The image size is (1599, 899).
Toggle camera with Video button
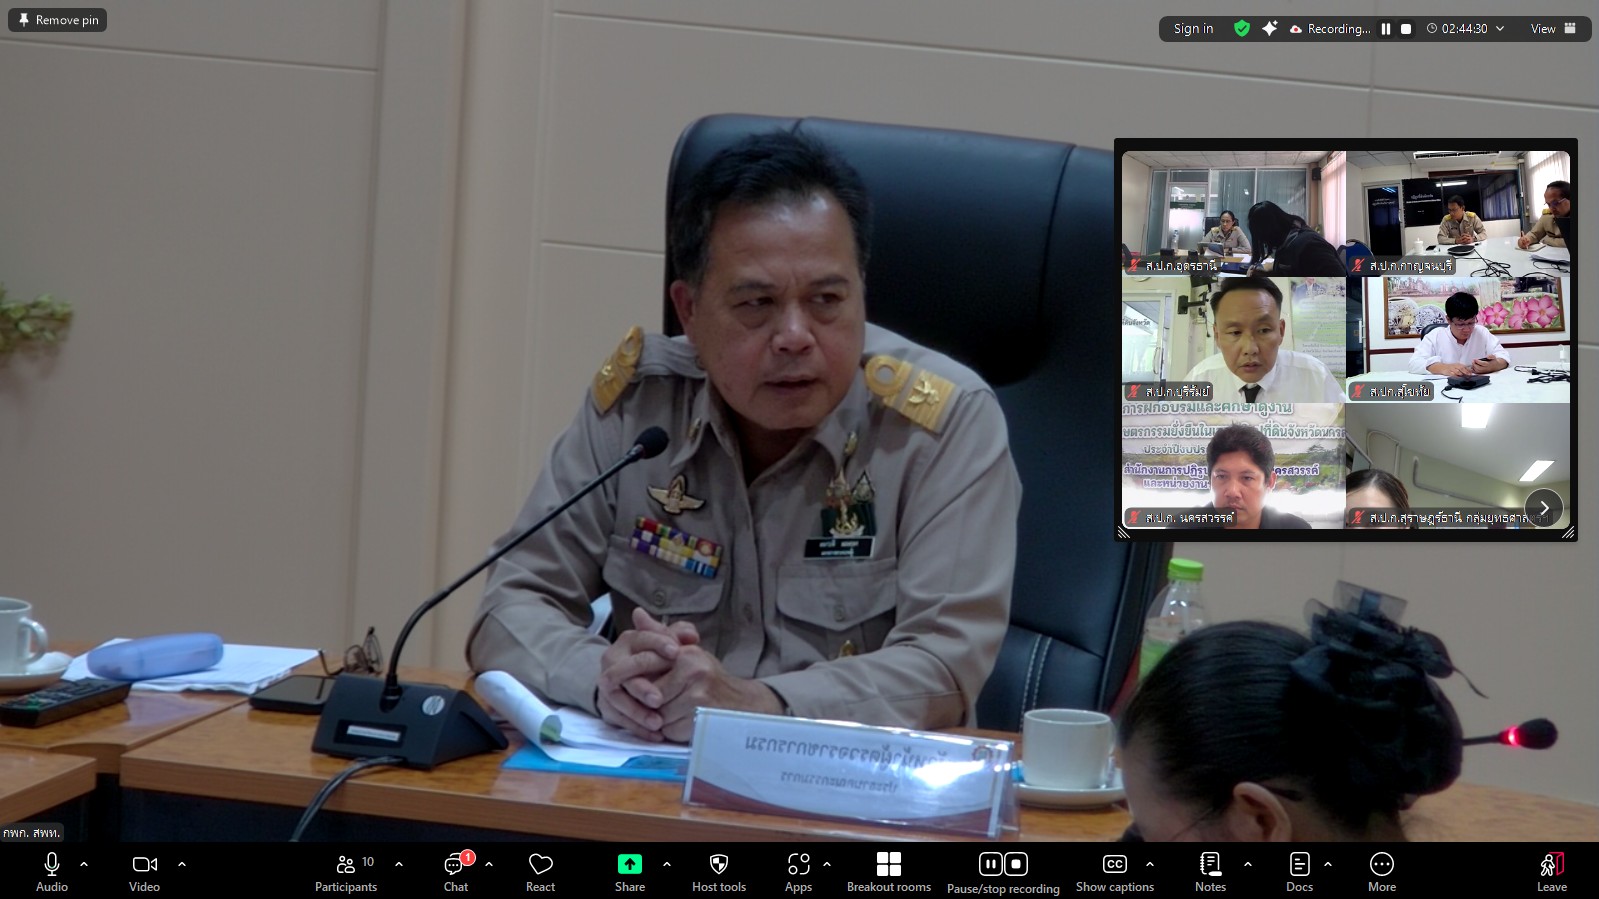coord(144,871)
